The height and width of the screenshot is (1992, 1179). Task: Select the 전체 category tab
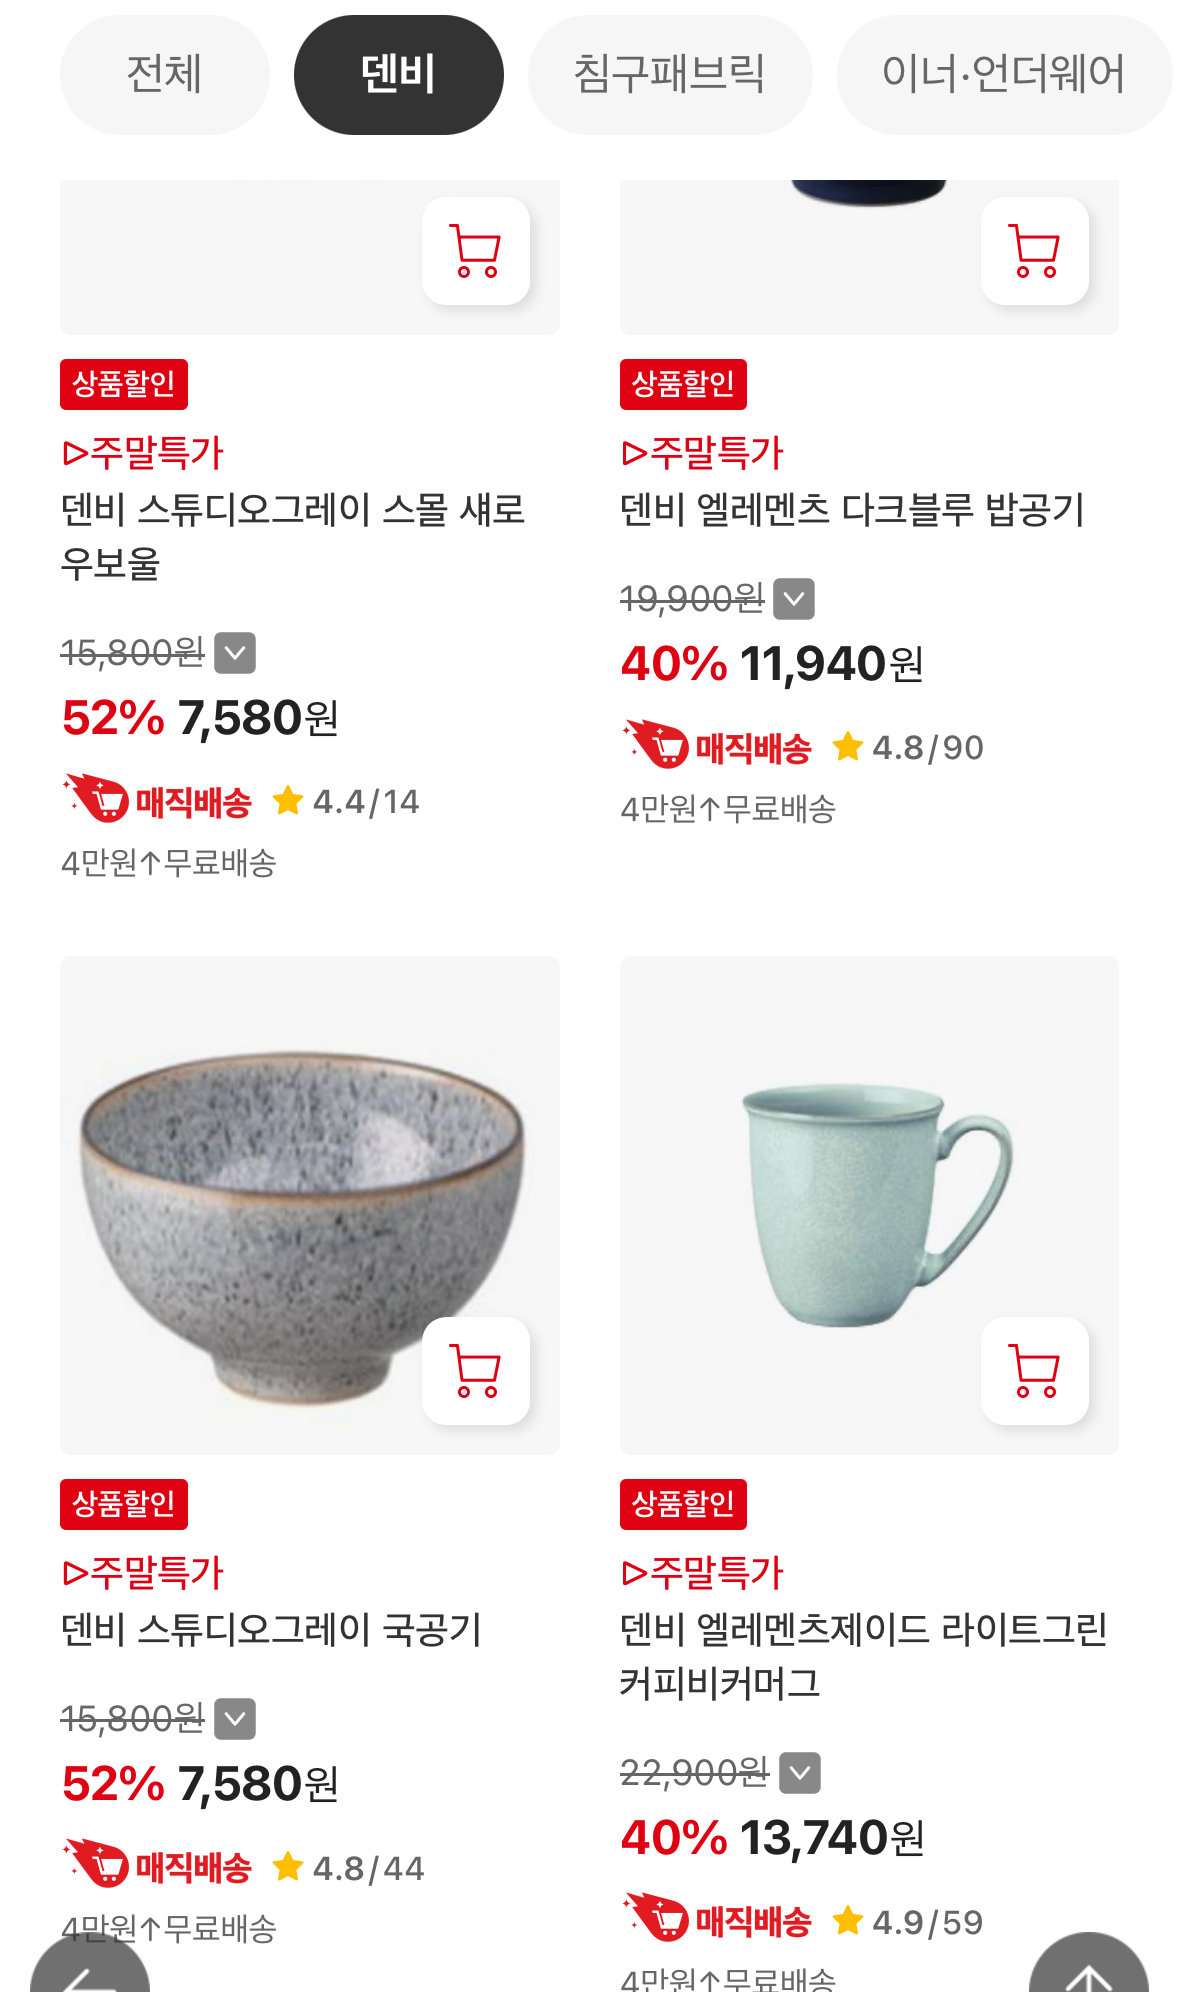(x=164, y=75)
